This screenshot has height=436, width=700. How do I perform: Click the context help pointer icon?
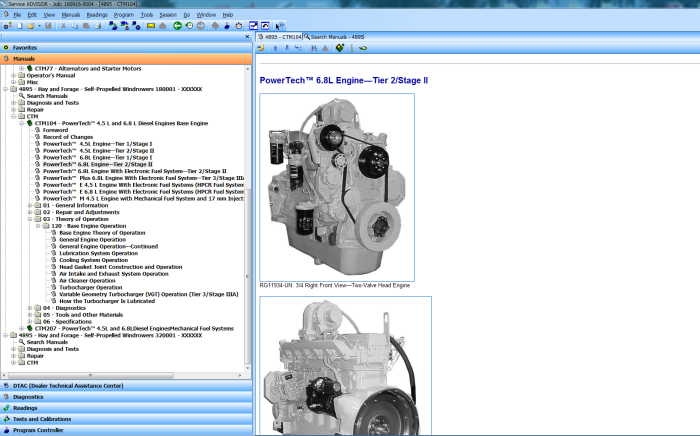point(279,26)
